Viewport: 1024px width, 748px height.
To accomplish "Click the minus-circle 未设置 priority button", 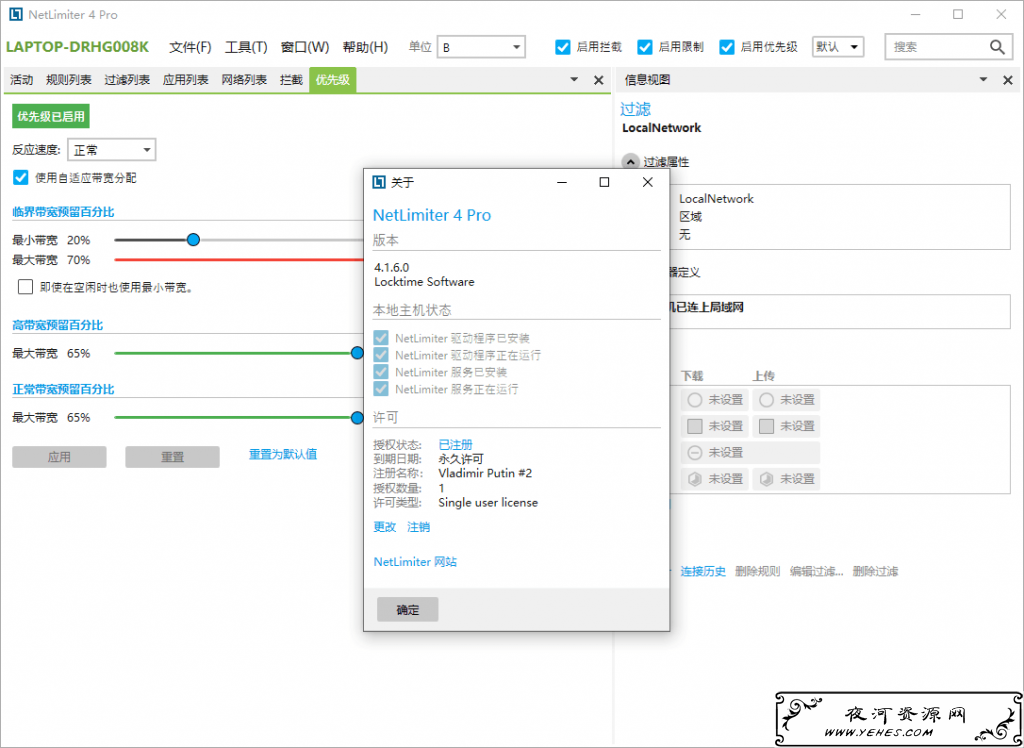I will pyautogui.click(x=750, y=452).
